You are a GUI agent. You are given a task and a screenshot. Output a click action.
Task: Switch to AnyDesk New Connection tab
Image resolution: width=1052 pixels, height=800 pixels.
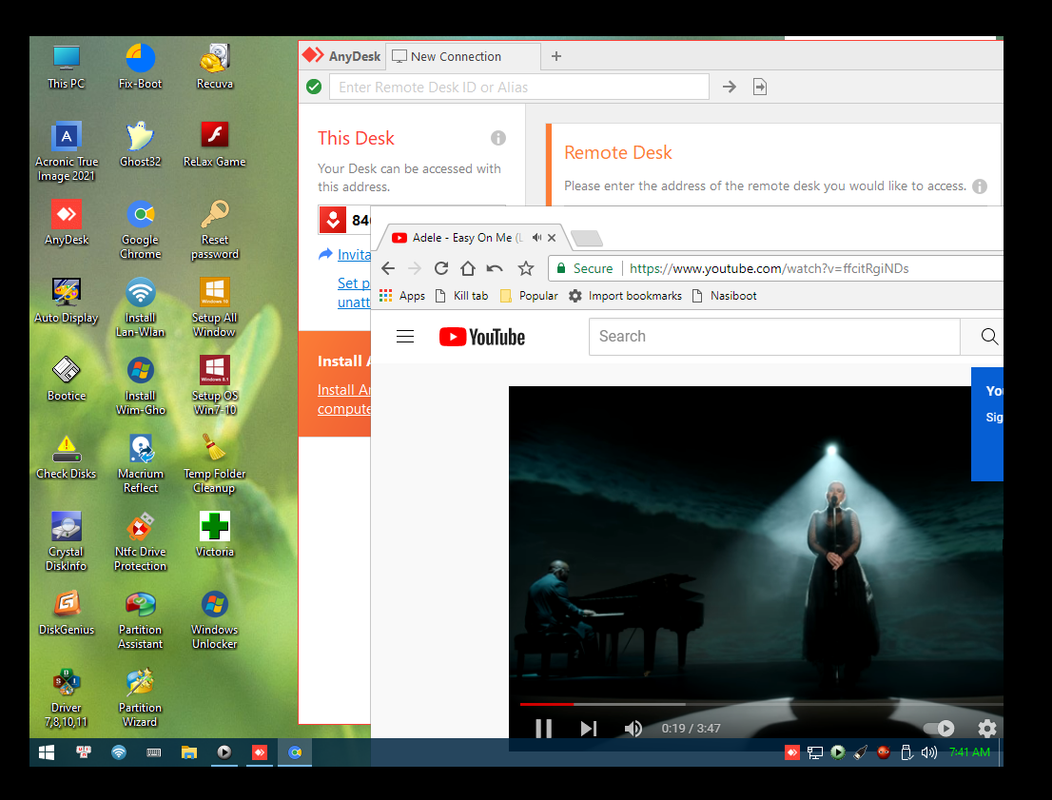463,56
